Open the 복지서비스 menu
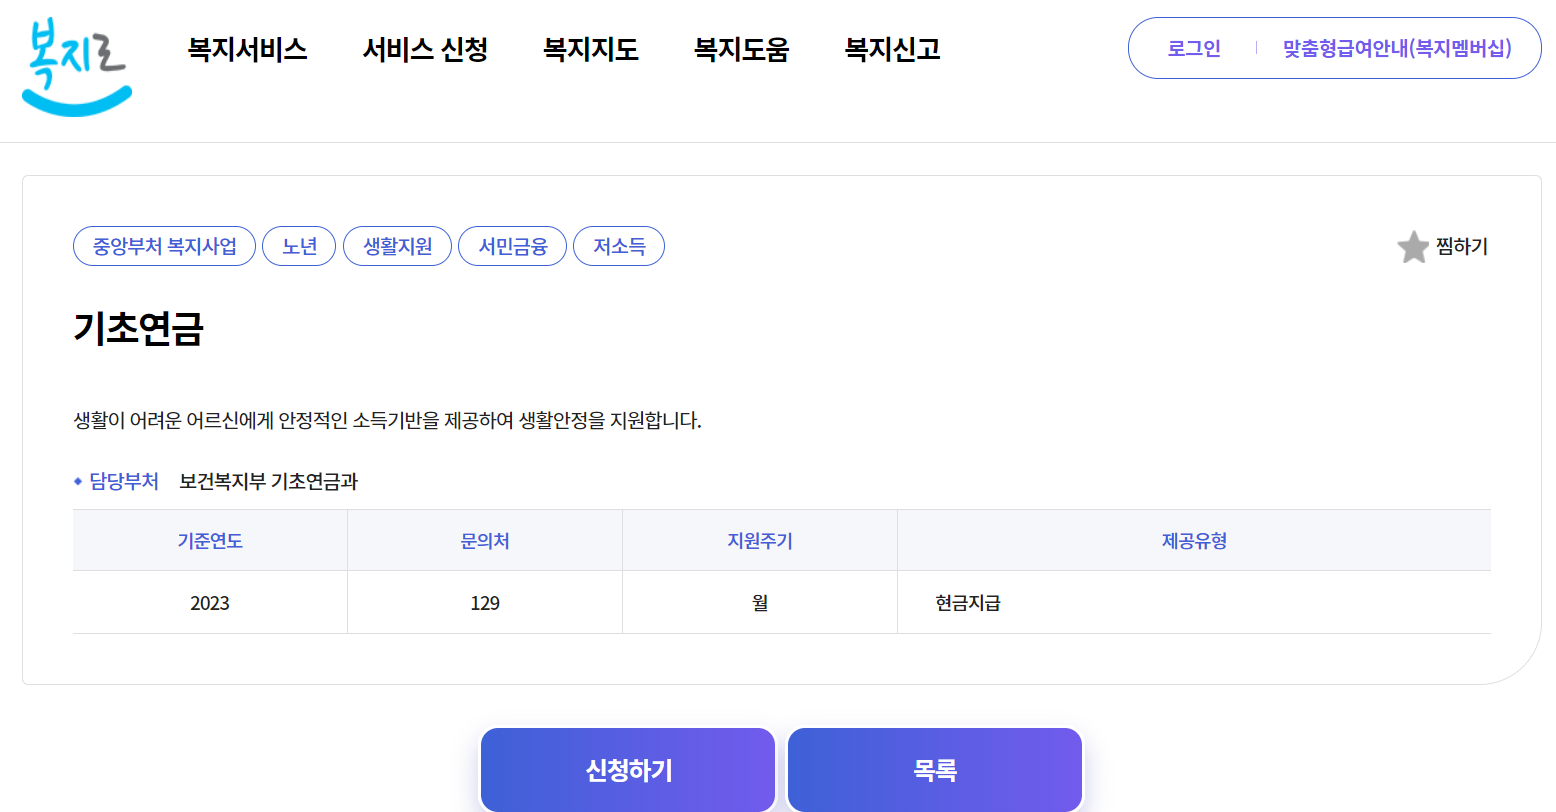The width and height of the screenshot is (1556, 812). [x=247, y=49]
